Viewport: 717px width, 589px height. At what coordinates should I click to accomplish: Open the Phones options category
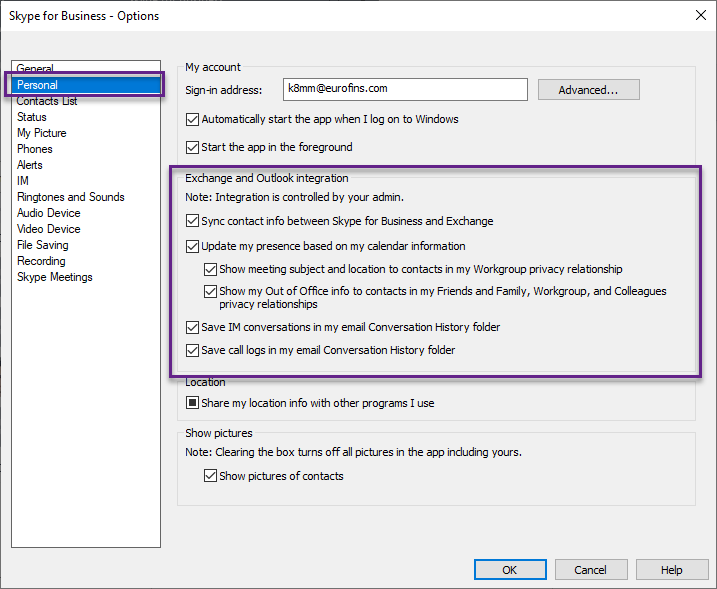[x=35, y=149]
